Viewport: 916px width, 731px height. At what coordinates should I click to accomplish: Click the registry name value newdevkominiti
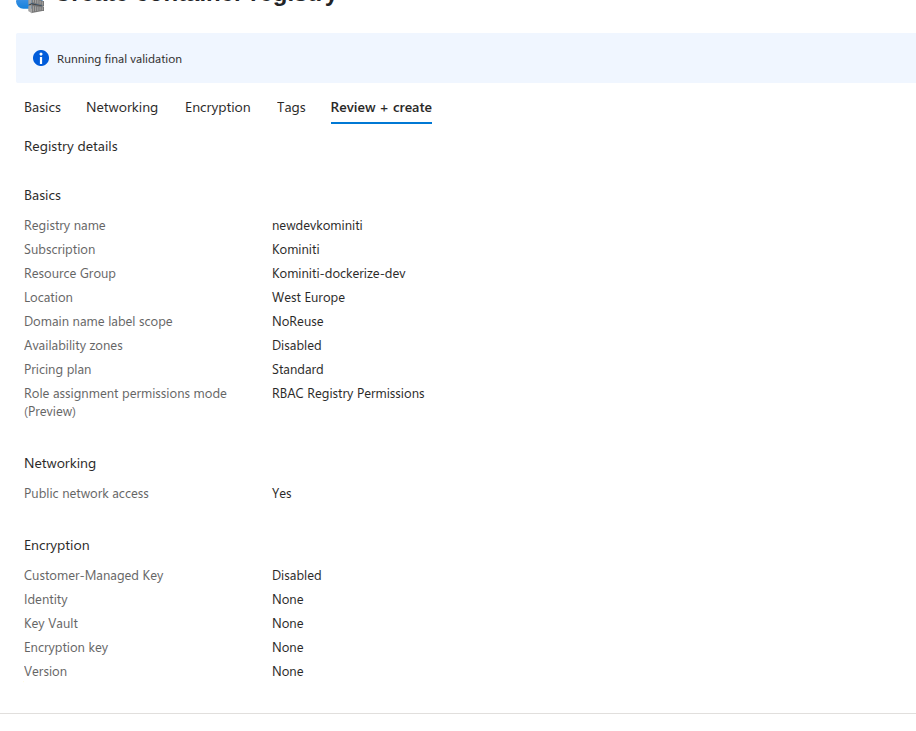coord(317,226)
